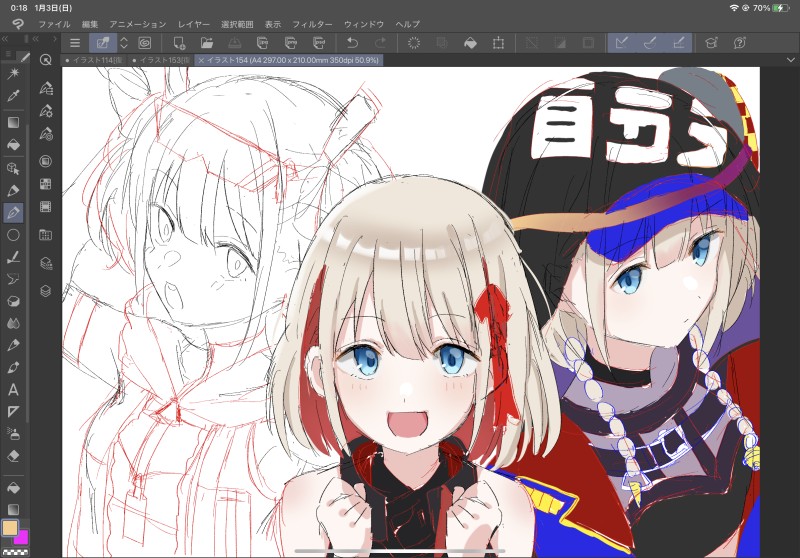
Task: Click the Redo arrow icon
Action: pyautogui.click(x=381, y=43)
